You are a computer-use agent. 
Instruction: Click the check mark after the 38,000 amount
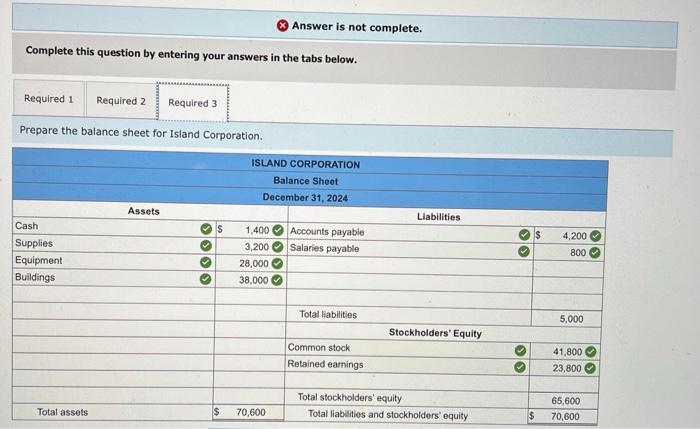click(x=277, y=280)
